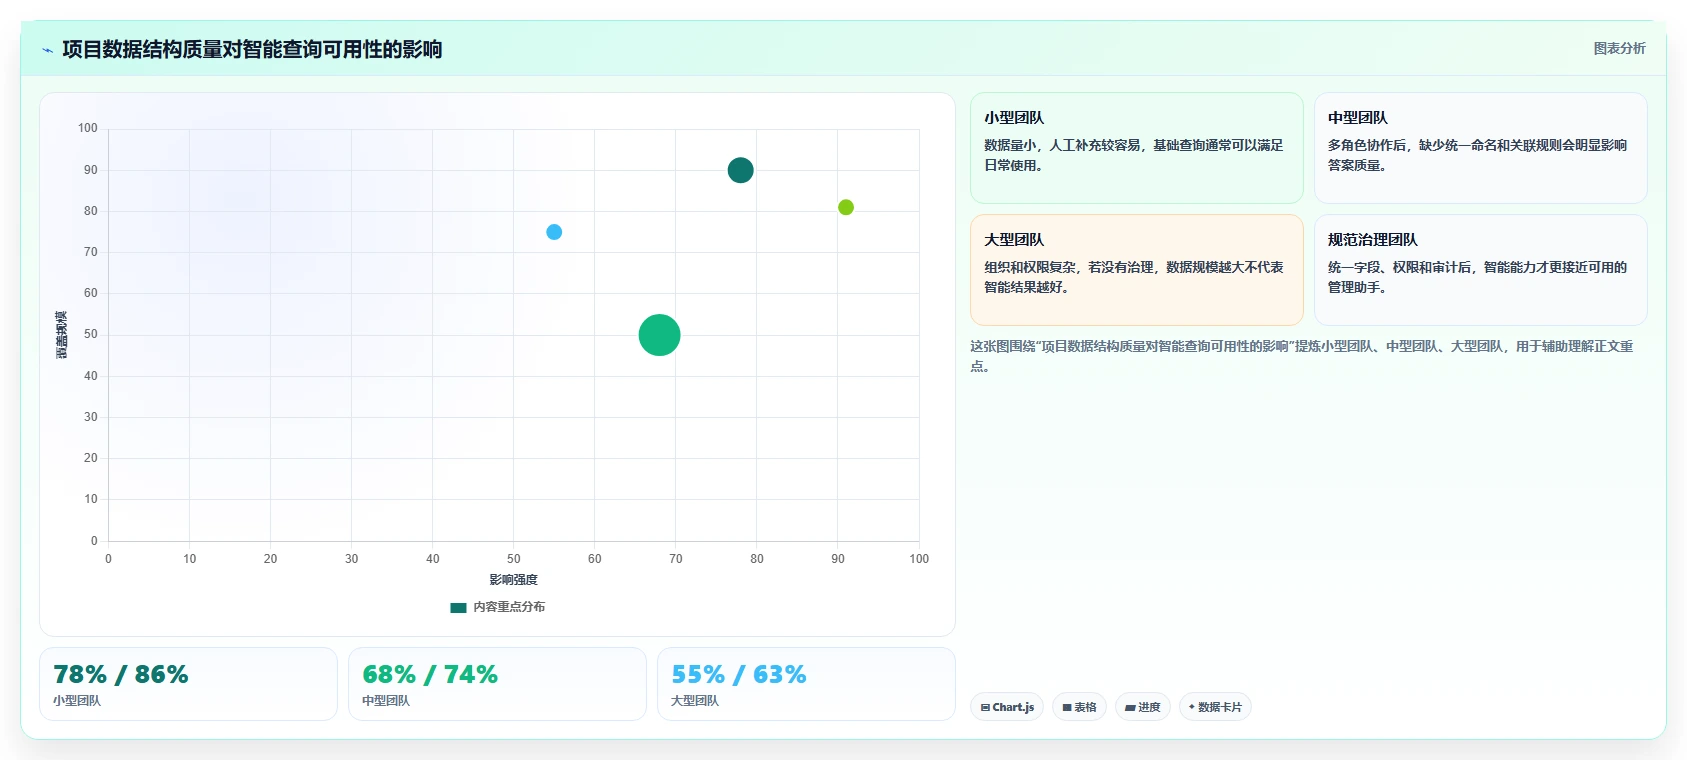This screenshot has width=1687, height=760.
Task: Open the 小型团队 description card
Action: 1137,148
